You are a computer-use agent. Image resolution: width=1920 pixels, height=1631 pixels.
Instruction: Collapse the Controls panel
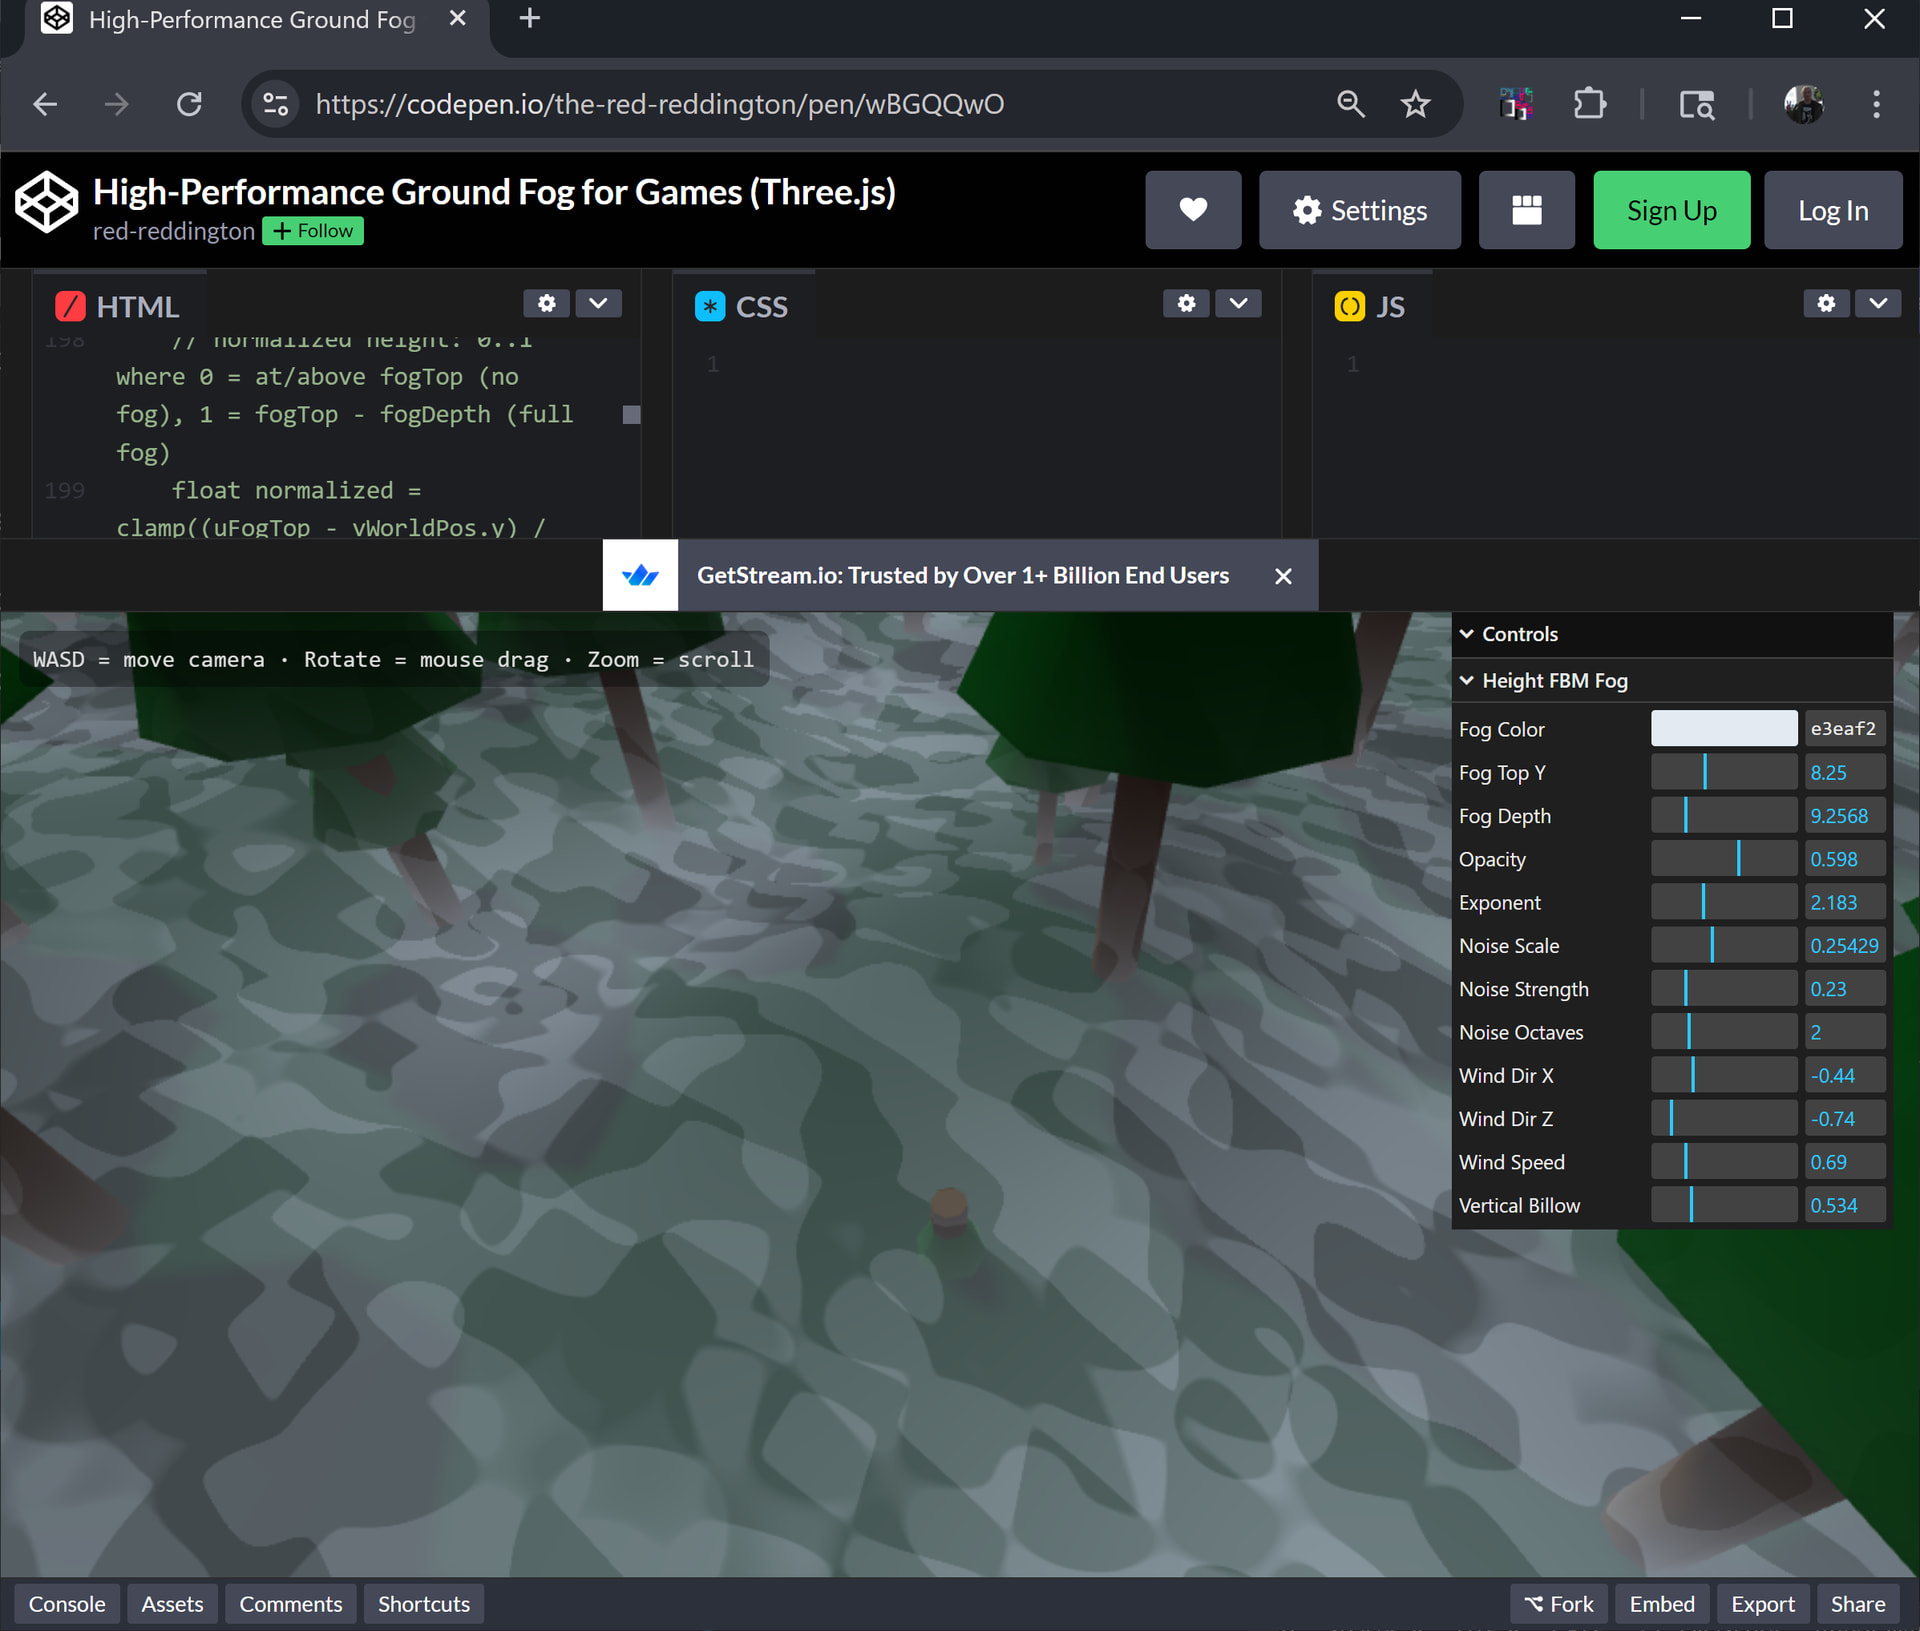click(x=1520, y=634)
